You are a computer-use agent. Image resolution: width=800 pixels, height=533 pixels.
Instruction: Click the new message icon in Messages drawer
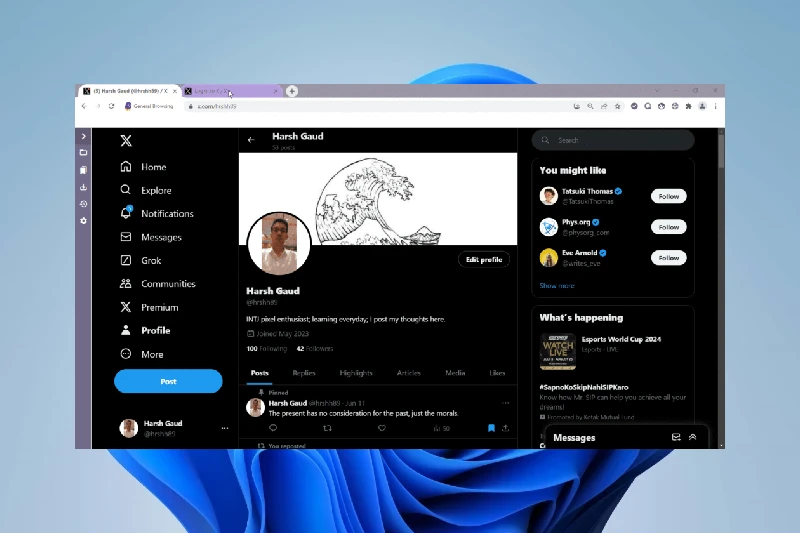676,437
